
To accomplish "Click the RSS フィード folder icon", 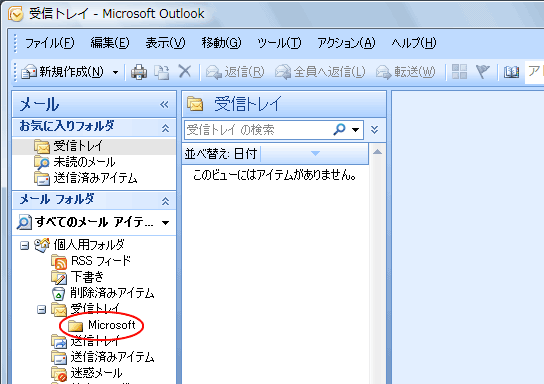I will [59, 262].
